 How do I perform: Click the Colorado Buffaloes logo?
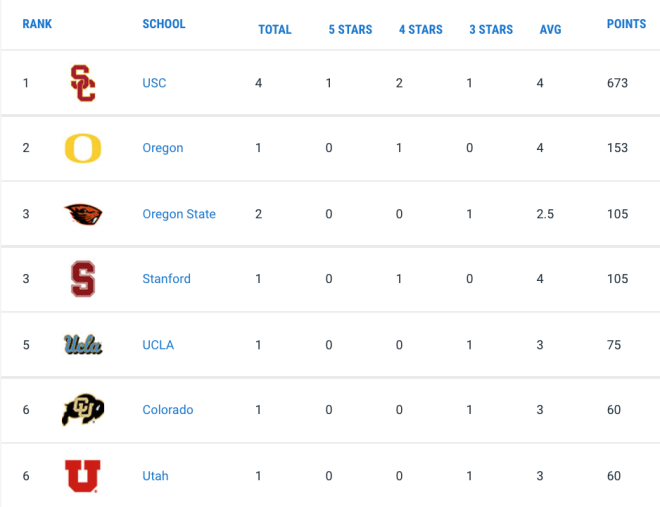pyautogui.click(x=83, y=410)
